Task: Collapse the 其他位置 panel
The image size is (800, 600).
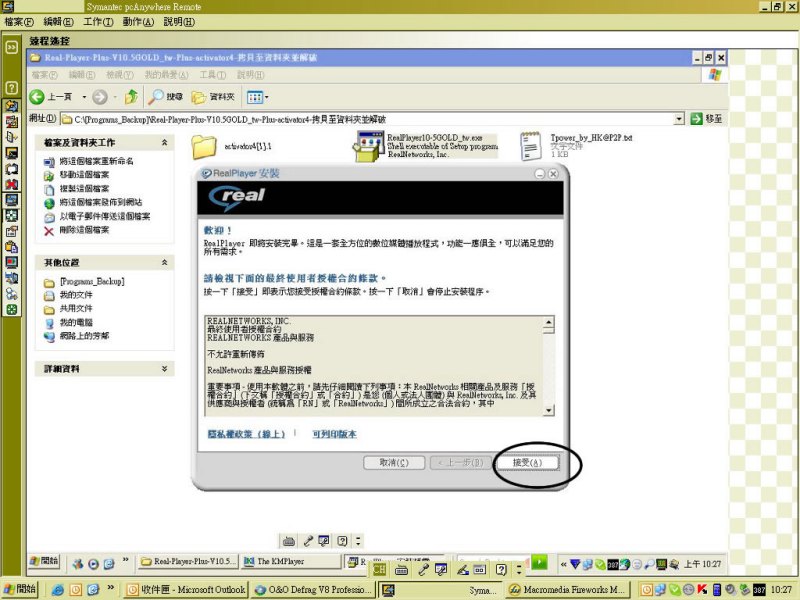Action: (x=164, y=262)
